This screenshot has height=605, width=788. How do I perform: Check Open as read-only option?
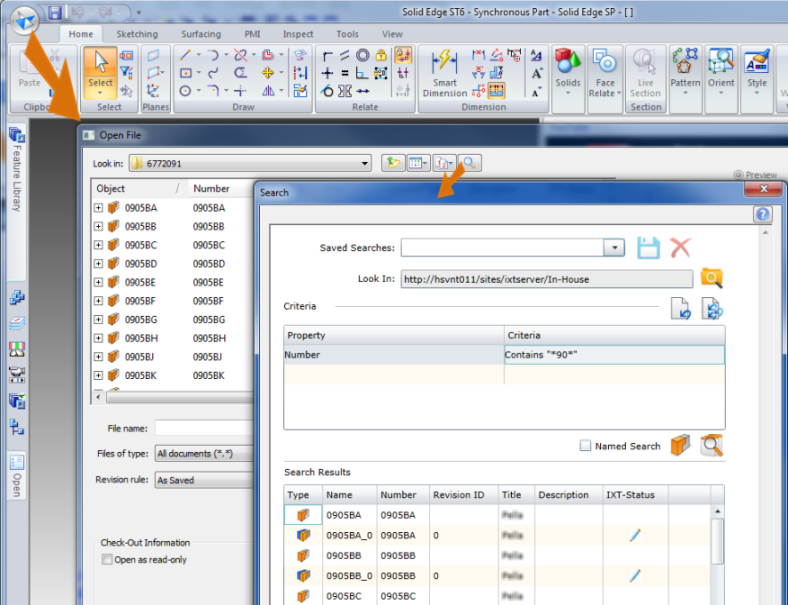coord(107,560)
